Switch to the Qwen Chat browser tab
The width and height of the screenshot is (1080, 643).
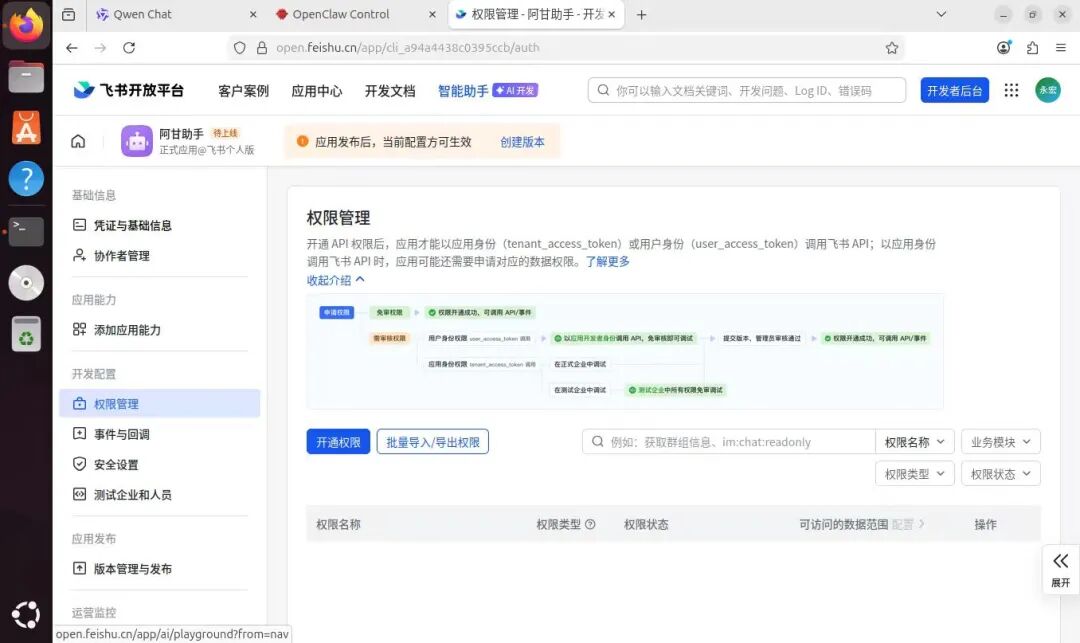point(145,14)
